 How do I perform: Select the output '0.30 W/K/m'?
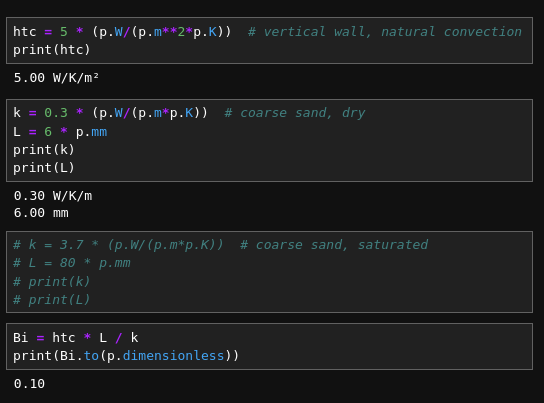pyautogui.click(x=53, y=196)
